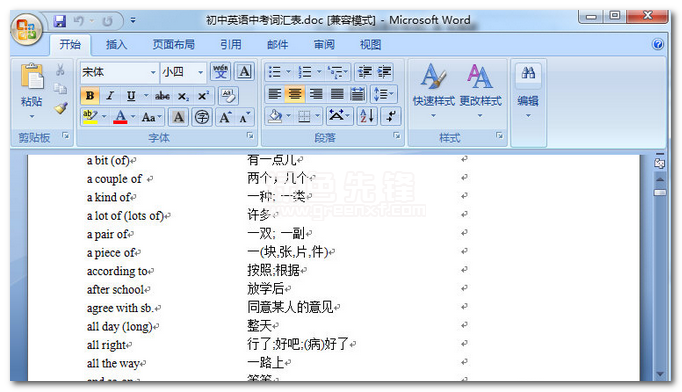Open quick access toolbar customize dropdown

[x=133, y=20]
